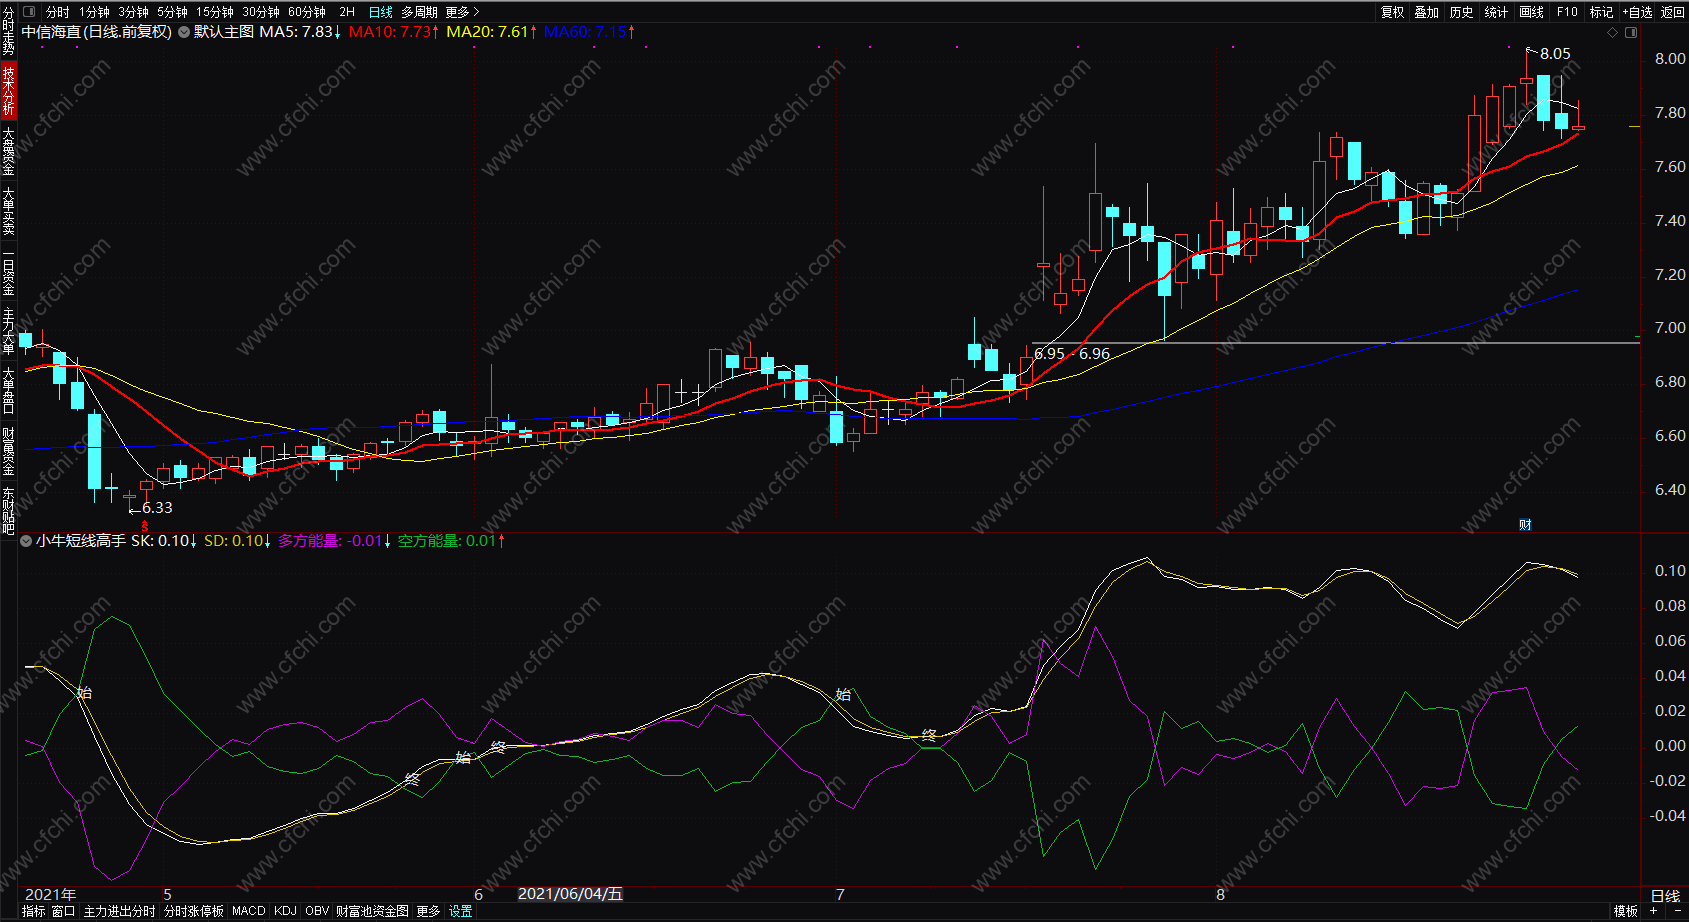Switch to 30分钟 timeframe

261,12
